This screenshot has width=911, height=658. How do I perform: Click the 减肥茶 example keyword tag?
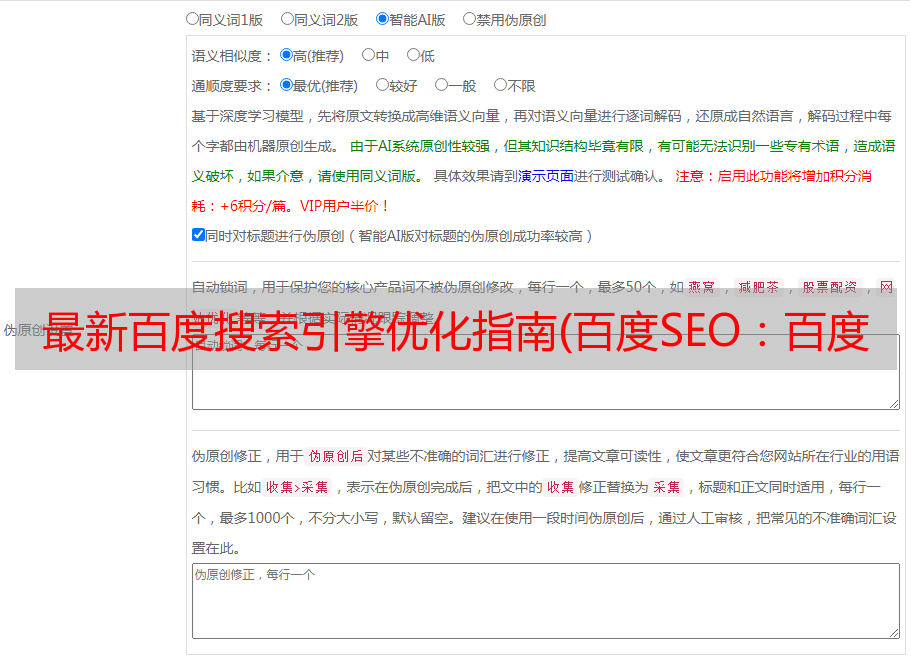(x=759, y=287)
